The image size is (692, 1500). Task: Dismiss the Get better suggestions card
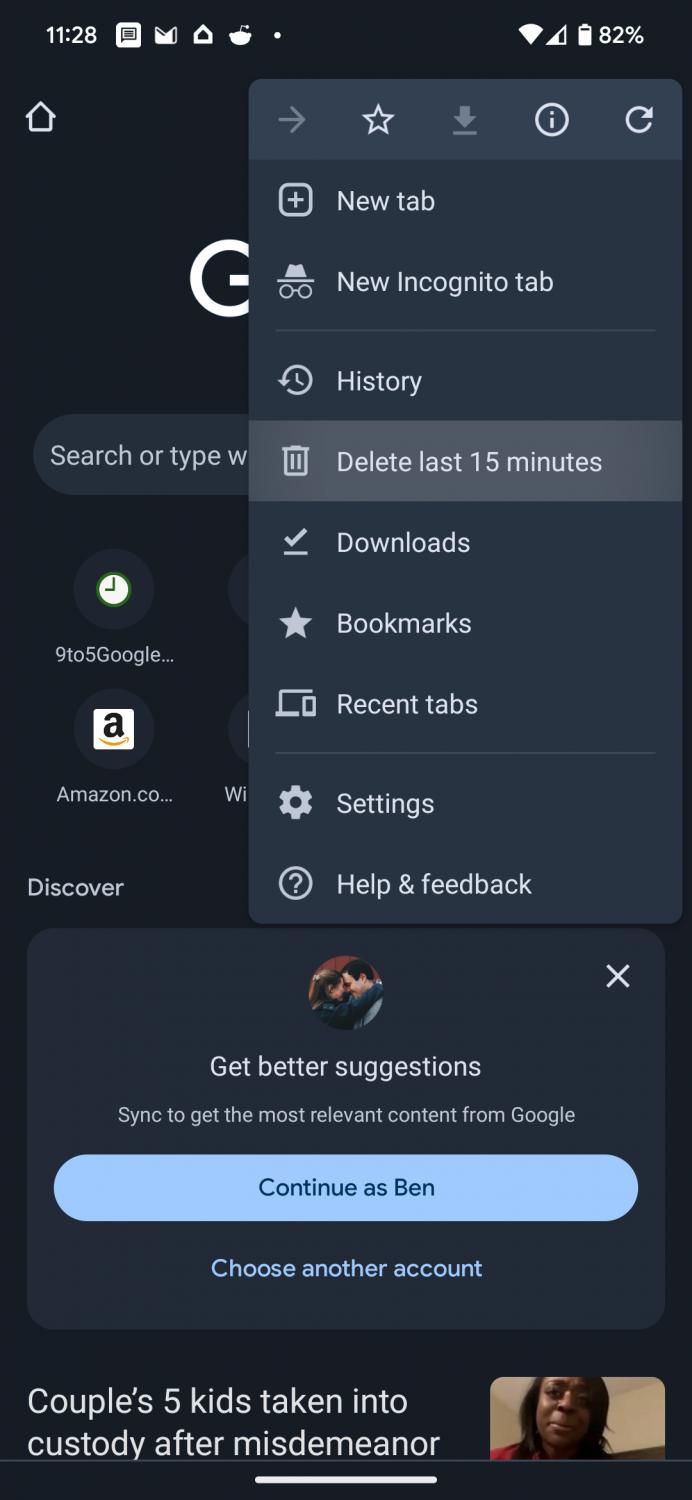click(618, 976)
